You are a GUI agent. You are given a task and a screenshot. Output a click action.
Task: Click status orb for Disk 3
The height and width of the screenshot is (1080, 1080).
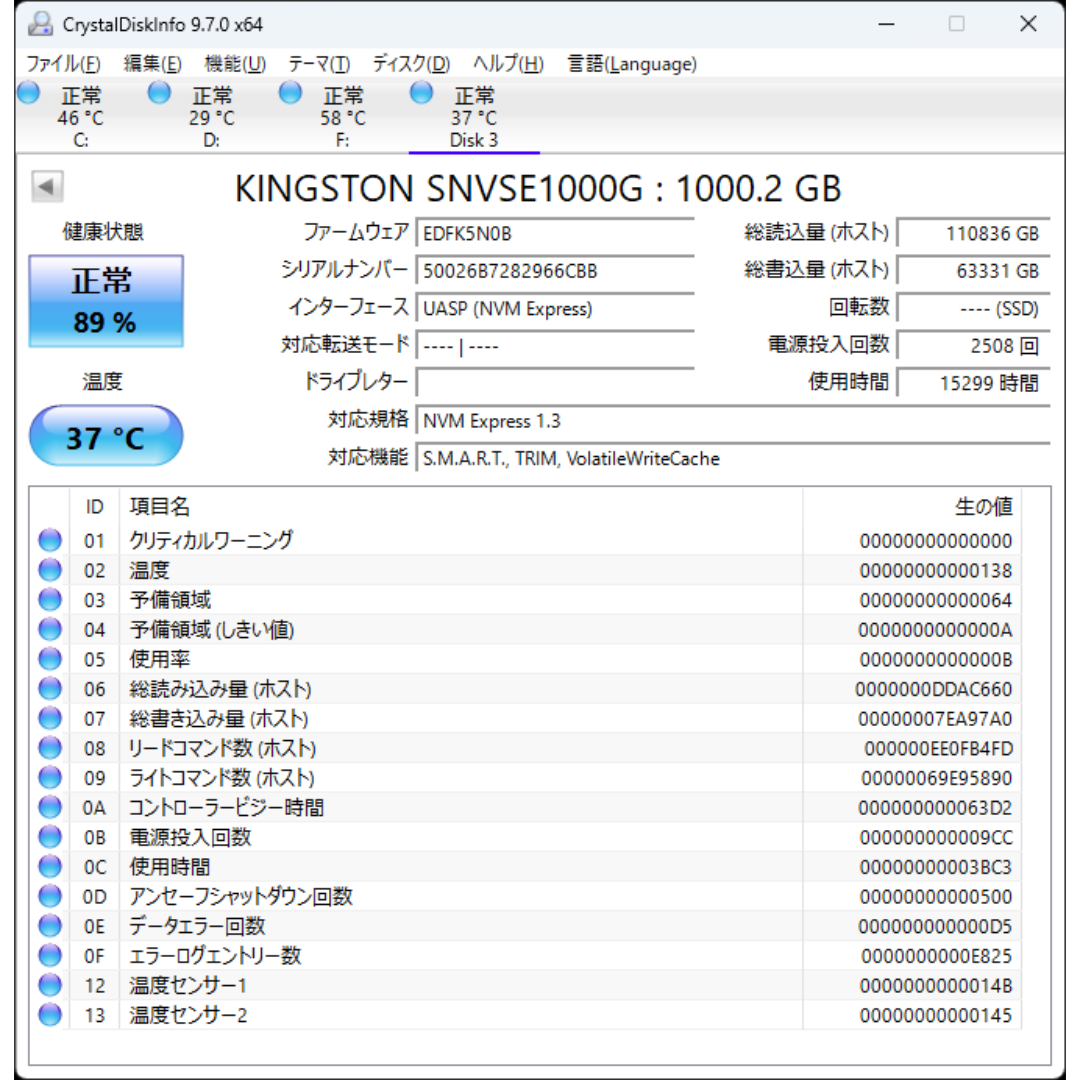click(x=421, y=92)
